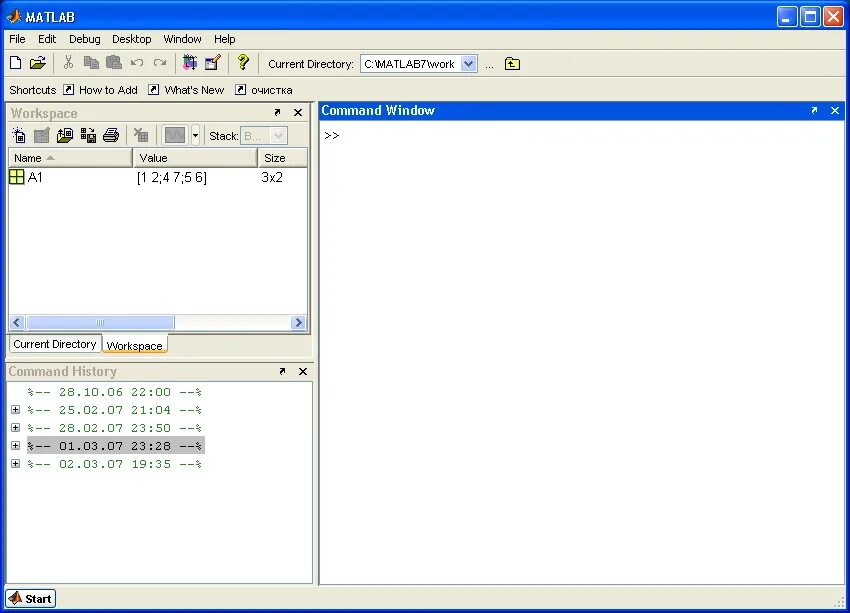Click the Copy icon in main toolbar
850x613 pixels.
pos(91,63)
